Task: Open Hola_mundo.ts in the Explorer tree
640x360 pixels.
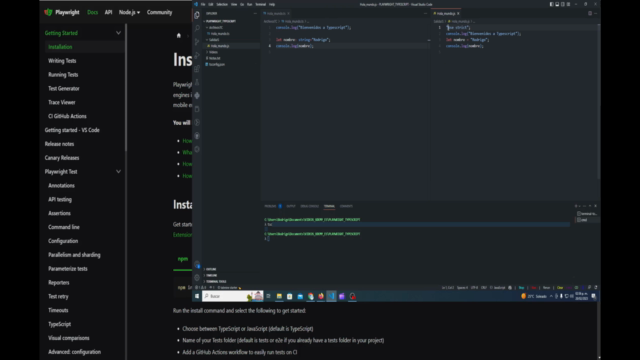Action: [x=220, y=34]
